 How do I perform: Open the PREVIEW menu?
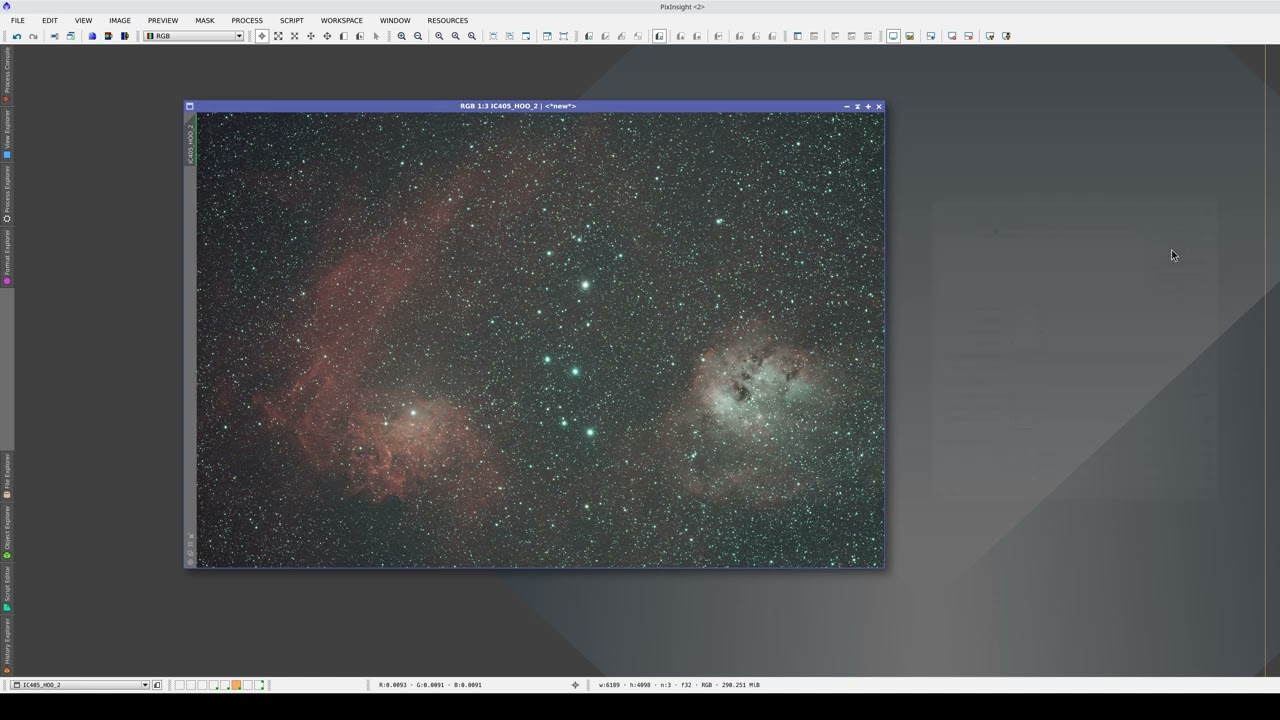point(163,20)
